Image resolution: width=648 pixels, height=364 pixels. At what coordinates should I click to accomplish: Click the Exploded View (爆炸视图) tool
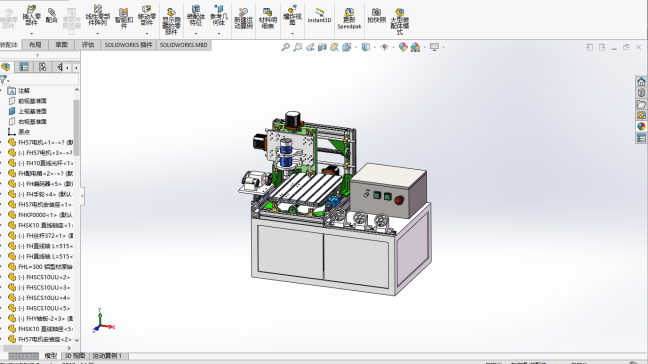click(292, 16)
